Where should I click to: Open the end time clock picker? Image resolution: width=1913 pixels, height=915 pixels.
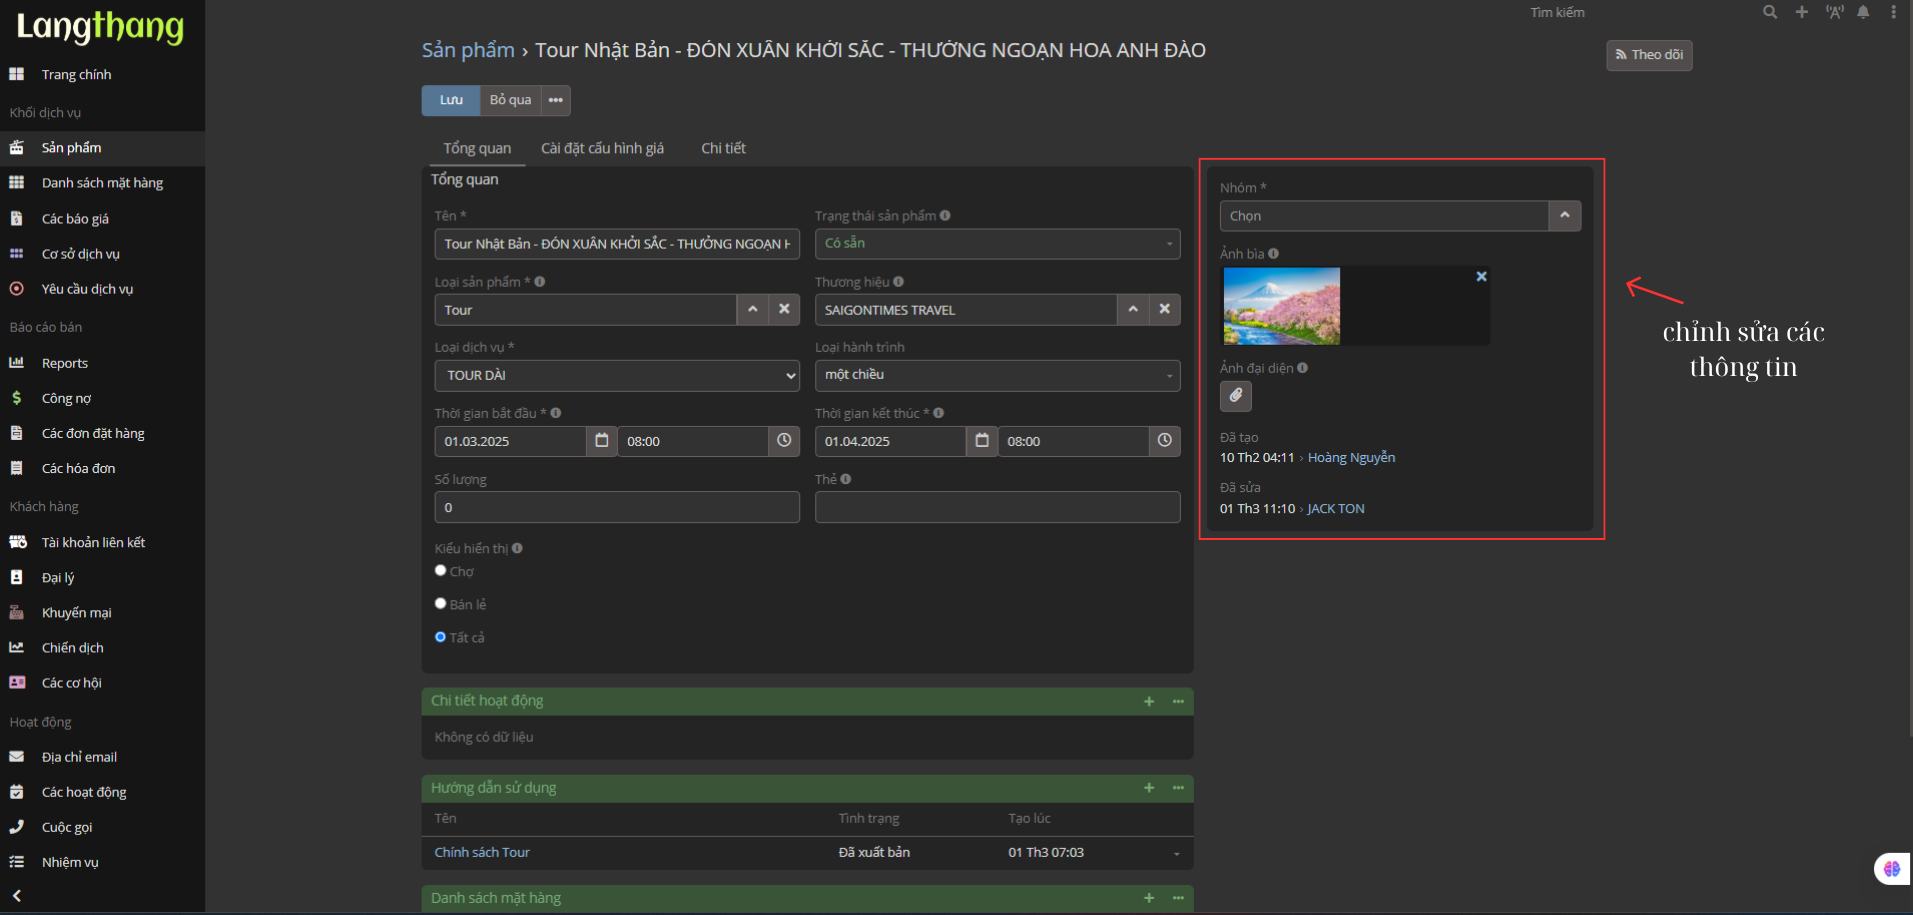(x=1164, y=441)
